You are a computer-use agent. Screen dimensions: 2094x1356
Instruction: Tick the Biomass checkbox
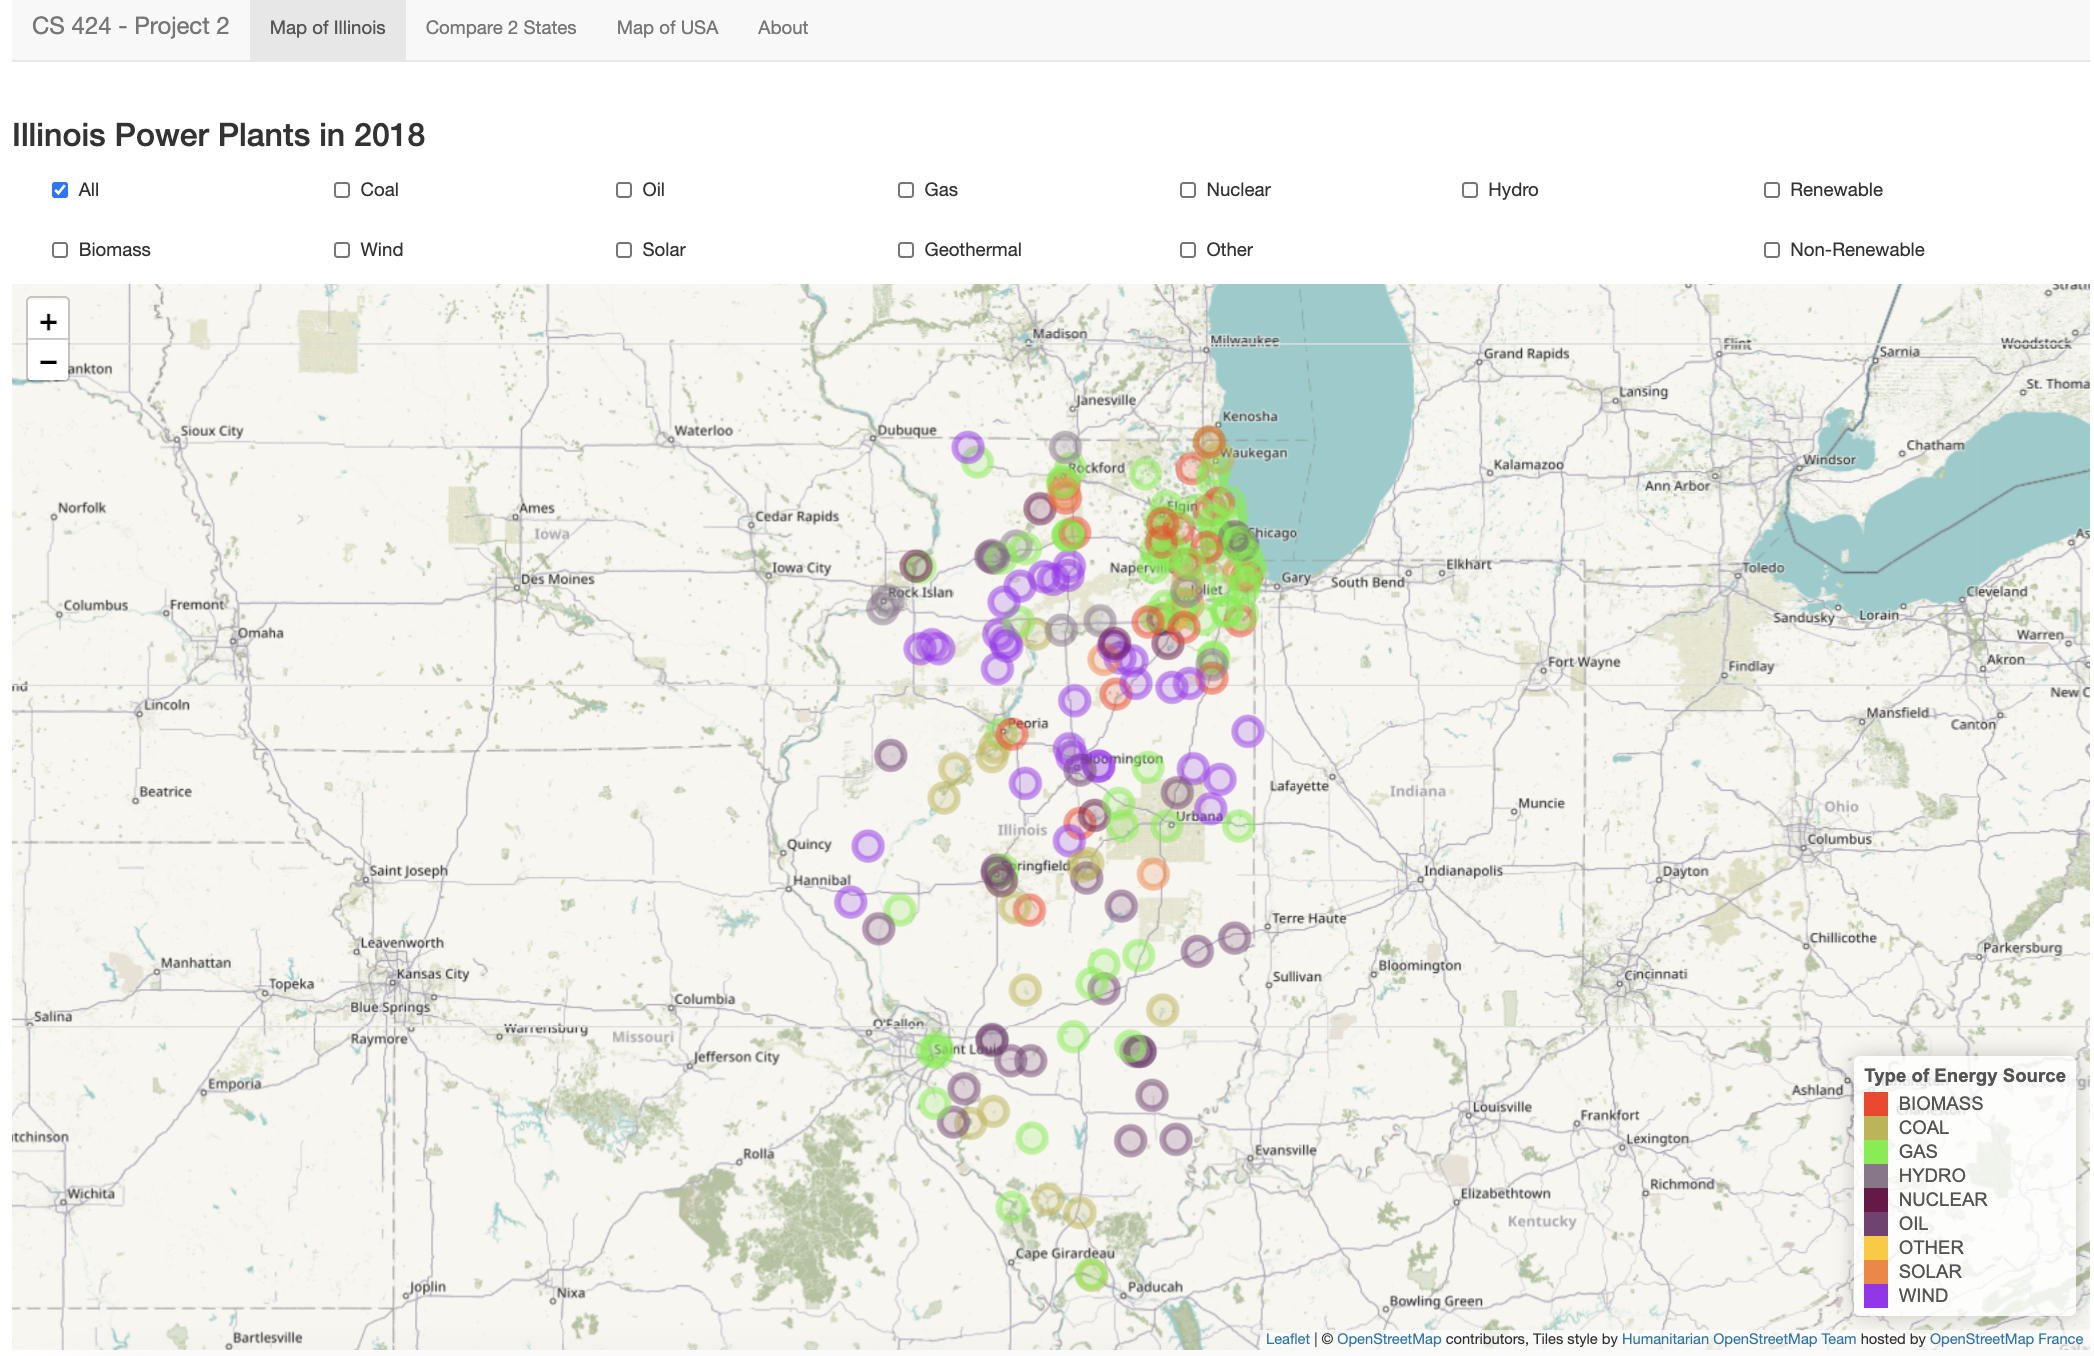pyautogui.click(x=60, y=250)
